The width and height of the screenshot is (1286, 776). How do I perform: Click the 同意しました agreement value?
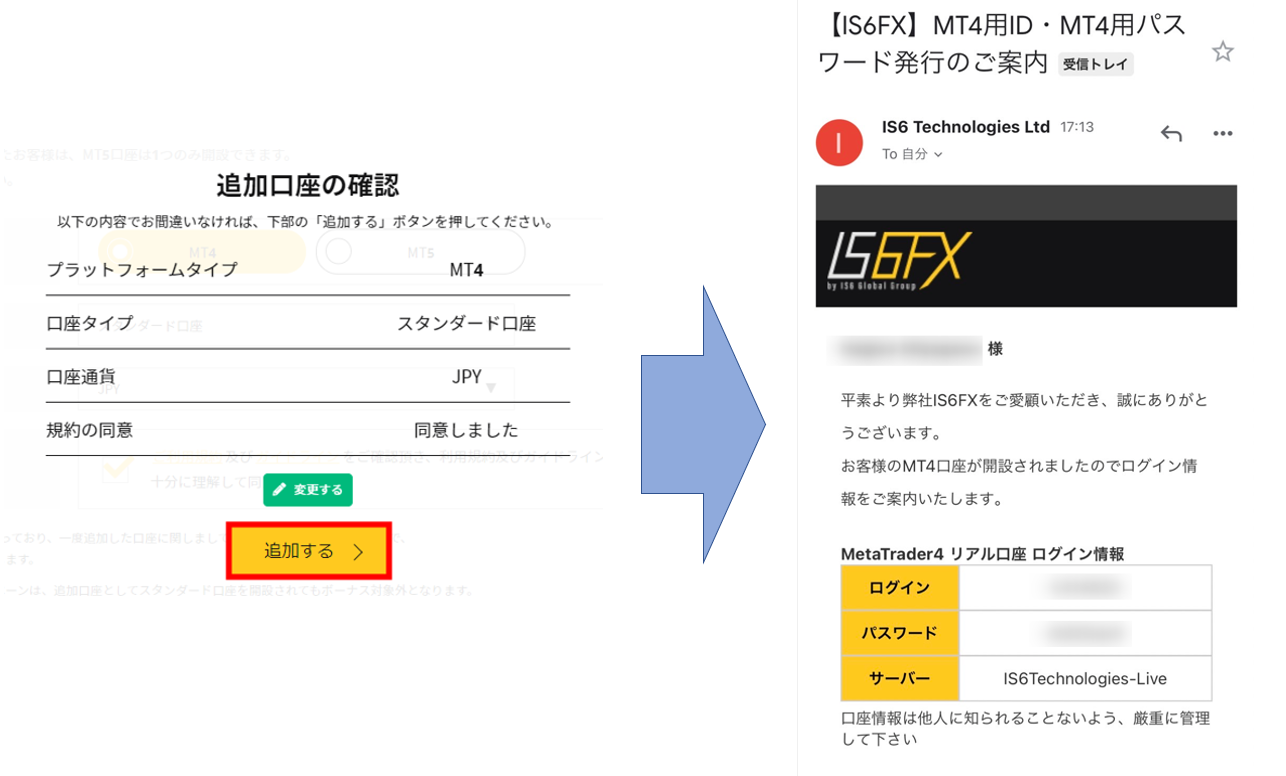[466, 431]
